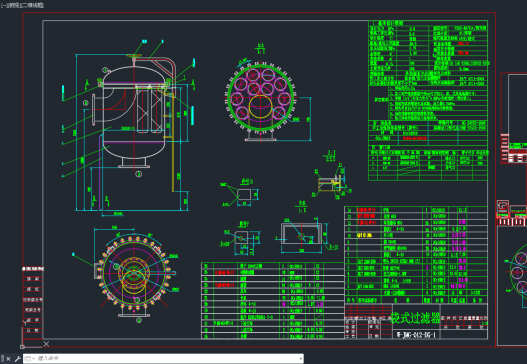
Task: Open command line customize wrench menu
Action: pos(17,359)
